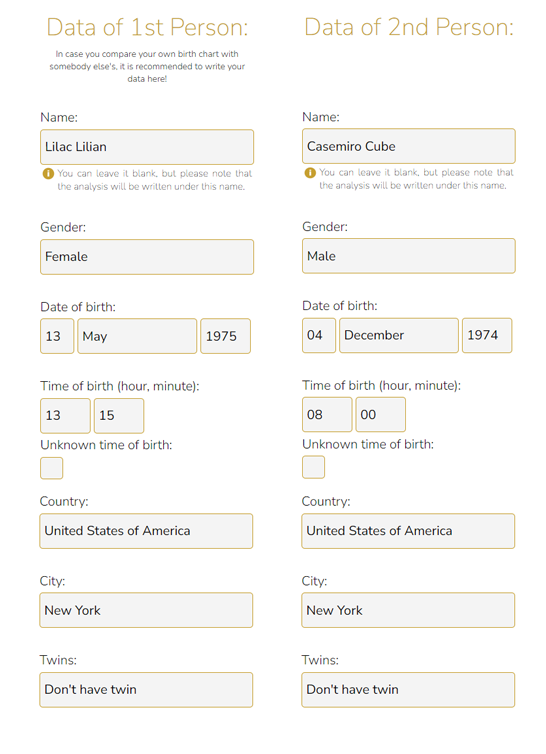
Task: Open the Male gender dropdown
Action: 409,256
